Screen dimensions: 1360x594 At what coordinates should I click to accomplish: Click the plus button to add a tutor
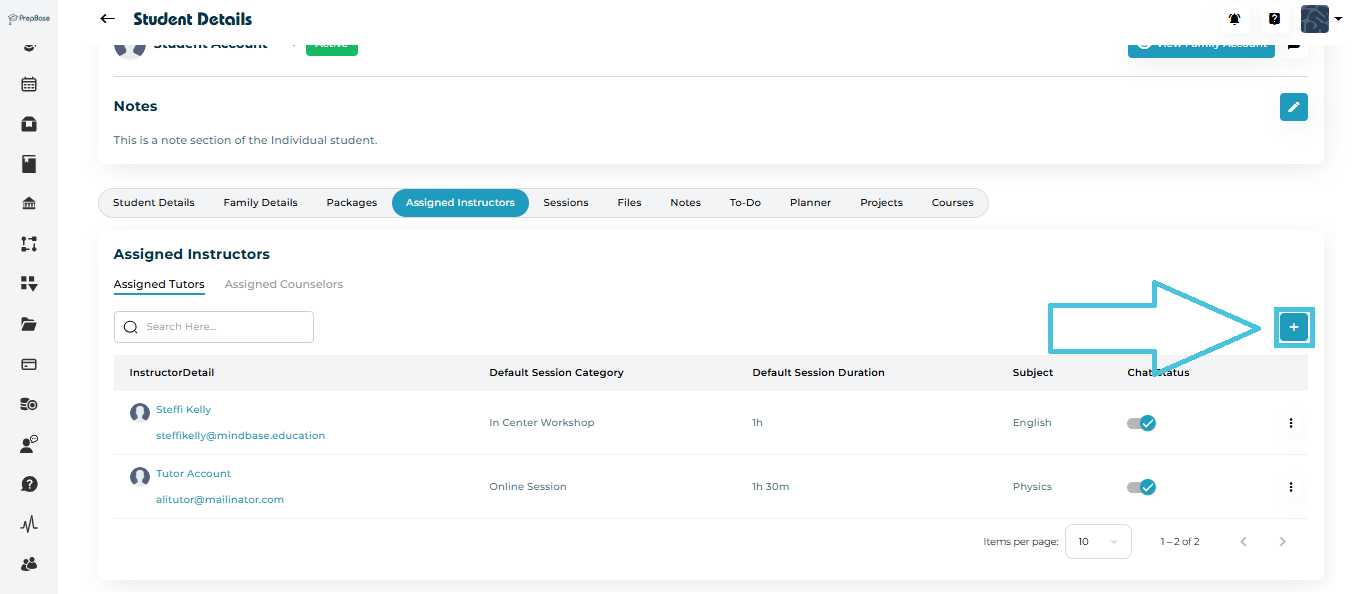coord(1293,327)
